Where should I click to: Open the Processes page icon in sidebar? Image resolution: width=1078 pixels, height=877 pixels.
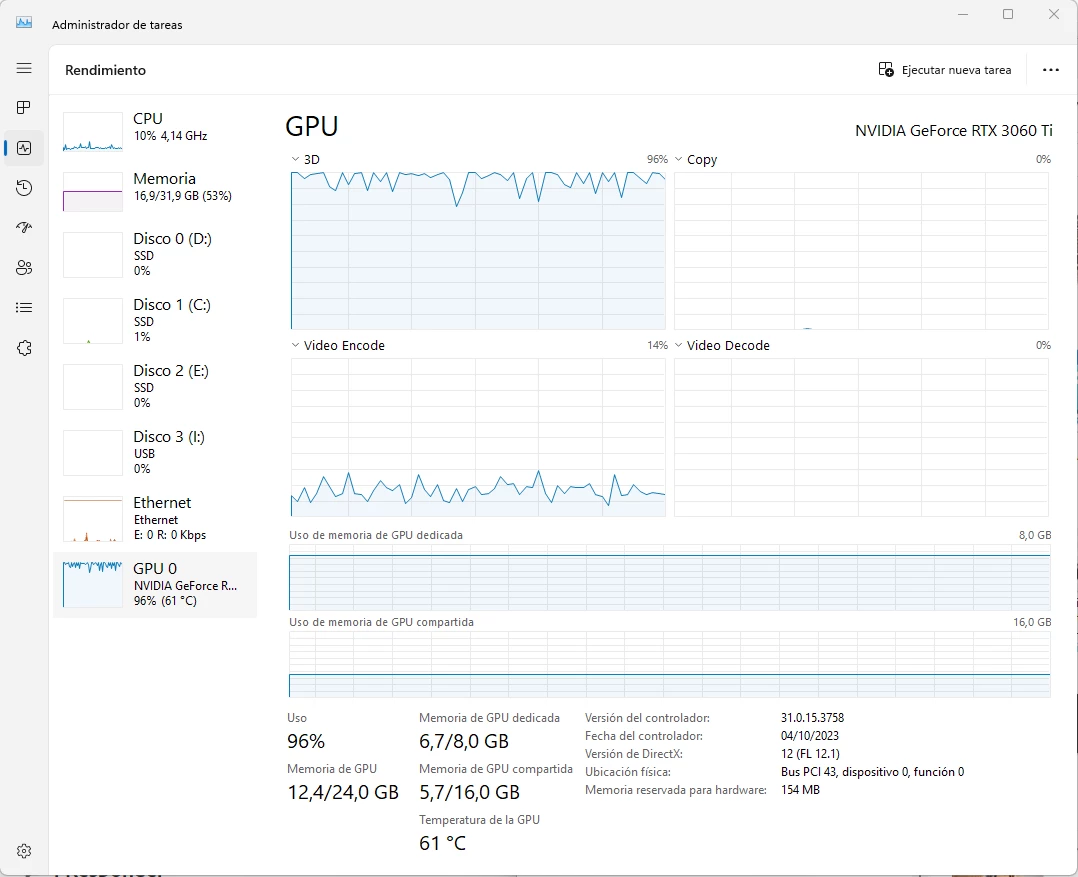pos(24,107)
